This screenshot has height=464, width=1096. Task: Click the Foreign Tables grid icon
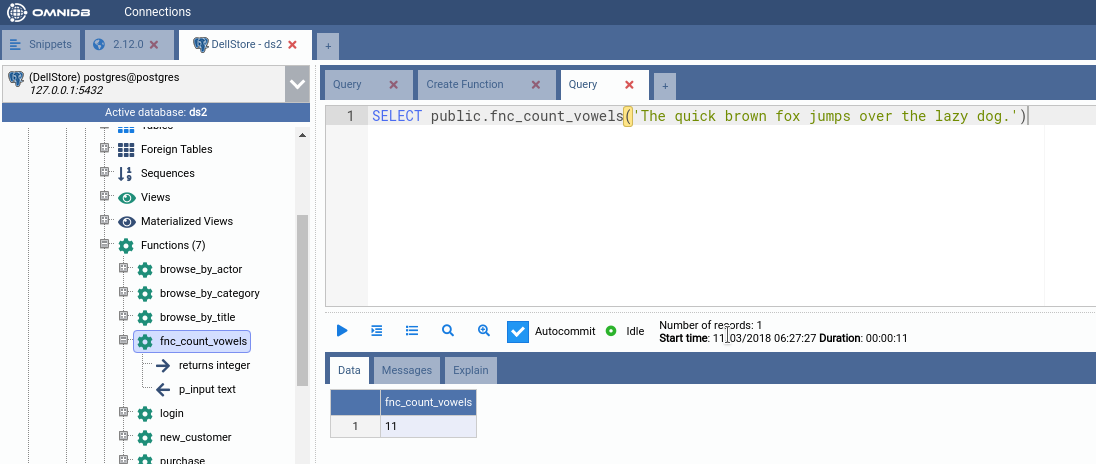click(126, 150)
